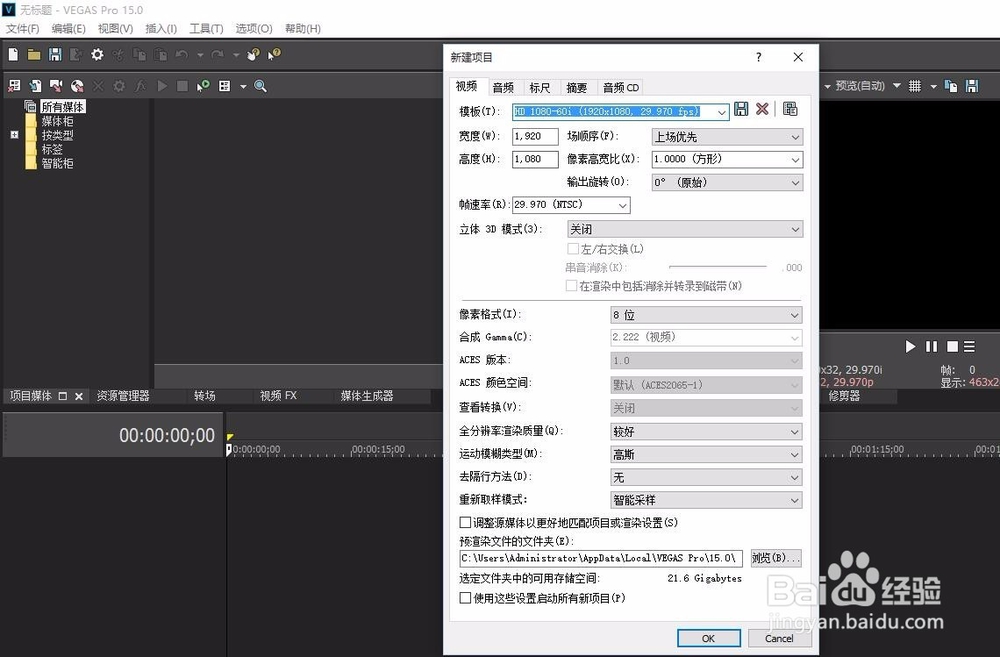Click the Auto Preview icon in media toolbar
The width and height of the screenshot is (1000, 657).
click(x=203, y=86)
